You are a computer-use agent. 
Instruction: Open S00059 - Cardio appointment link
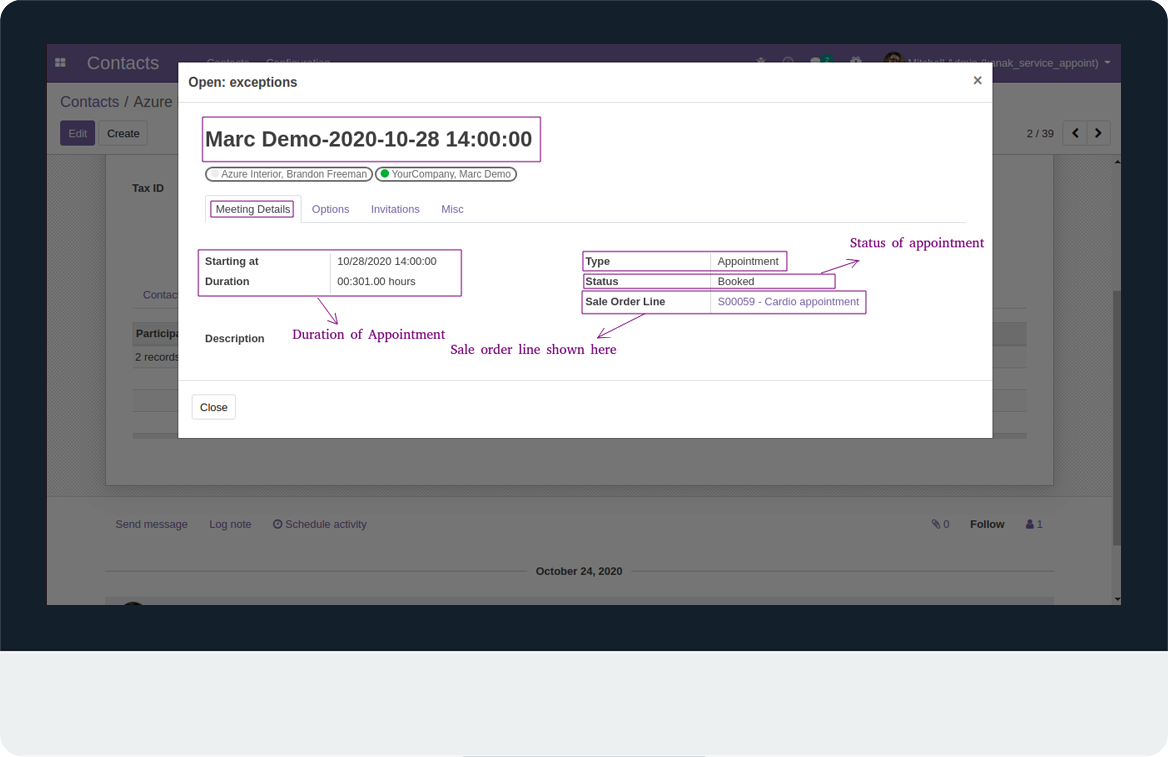(x=788, y=302)
